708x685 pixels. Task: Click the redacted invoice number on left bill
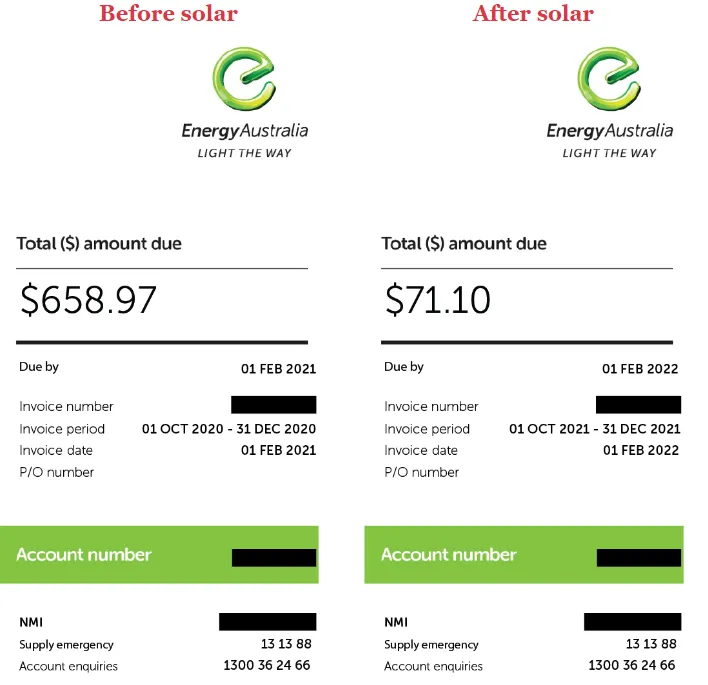(x=274, y=405)
